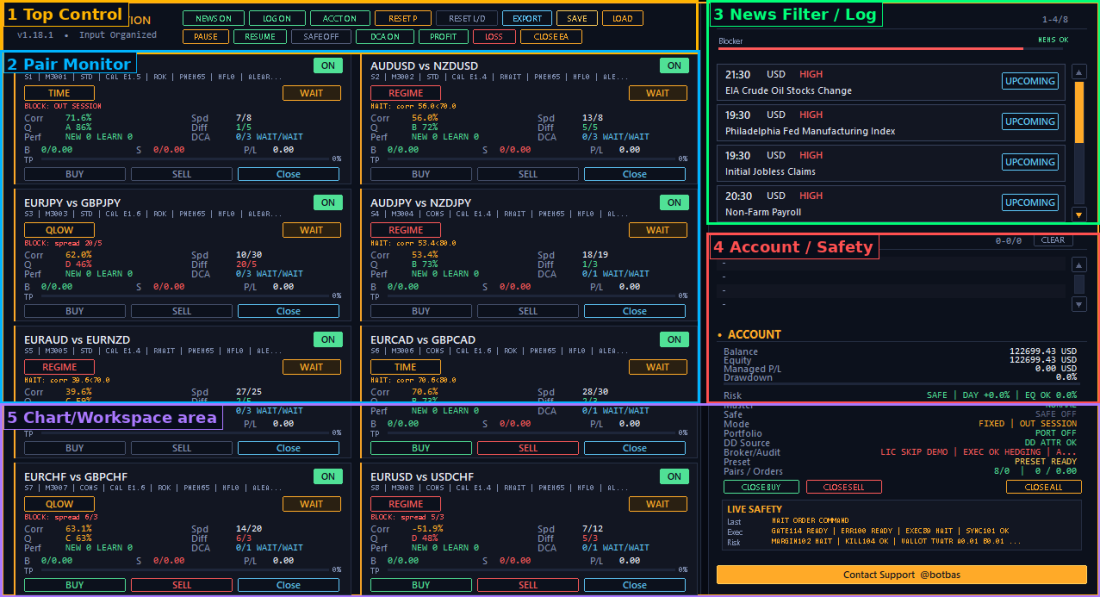
Task: Toggle the DCA ON button
Action: tap(384, 36)
